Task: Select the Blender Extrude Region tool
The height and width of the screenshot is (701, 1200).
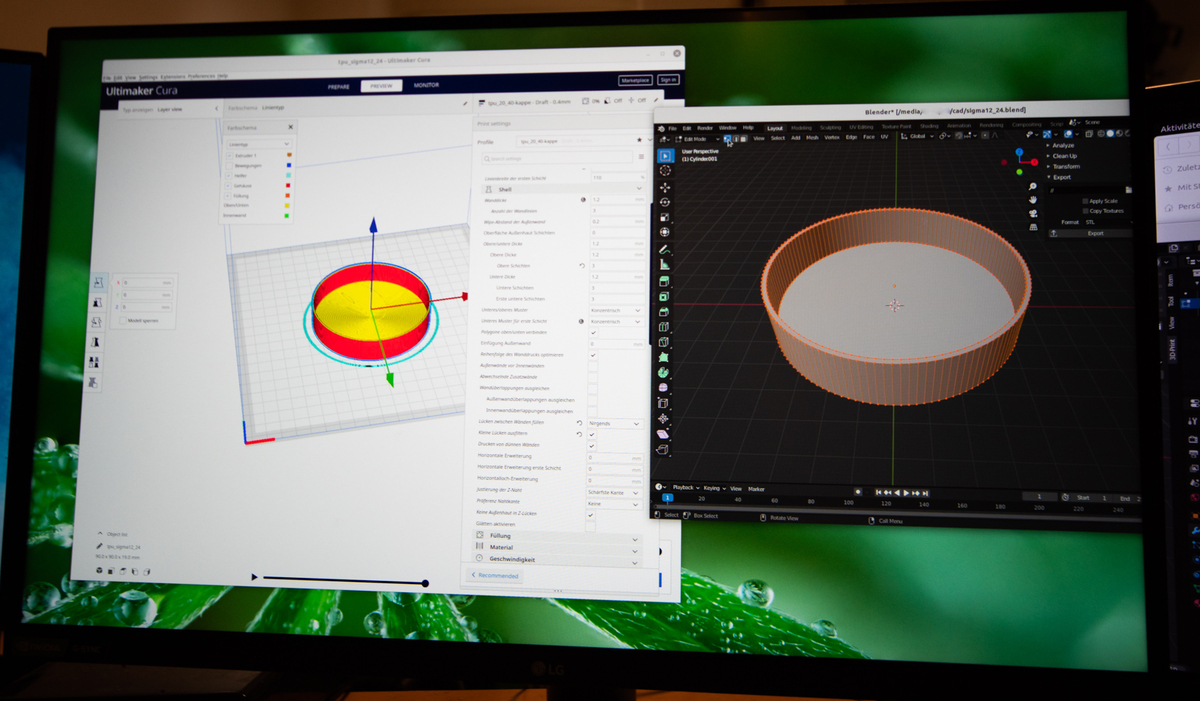Action: point(664,281)
